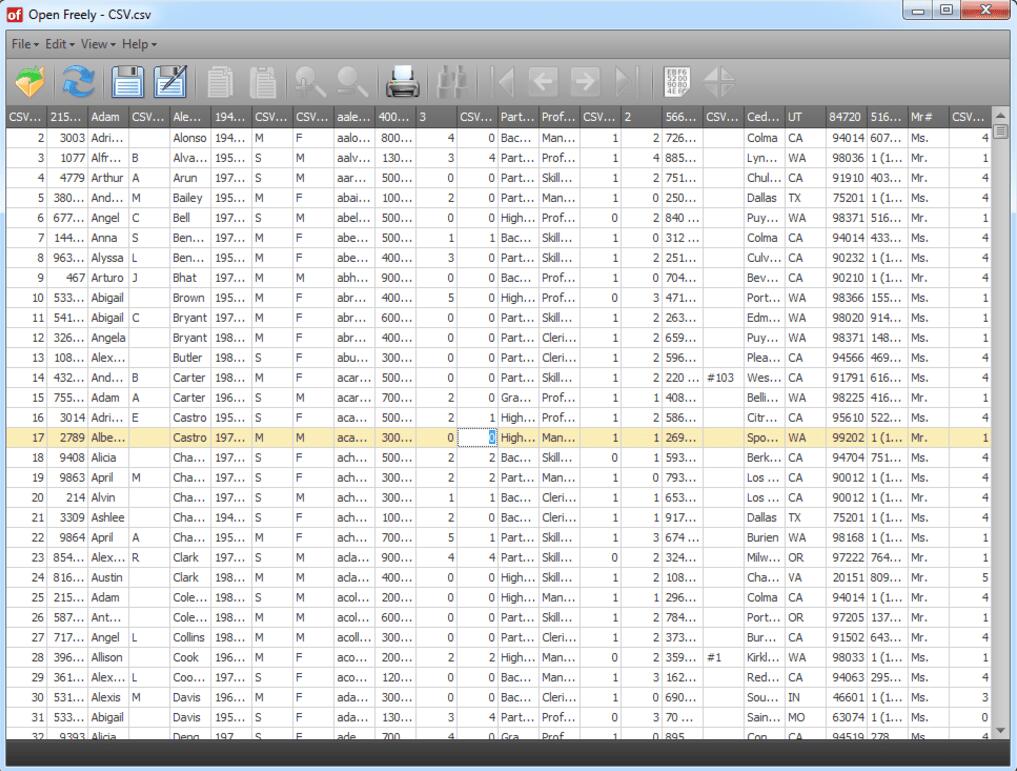Expand the View menu dropdown

click(x=98, y=44)
